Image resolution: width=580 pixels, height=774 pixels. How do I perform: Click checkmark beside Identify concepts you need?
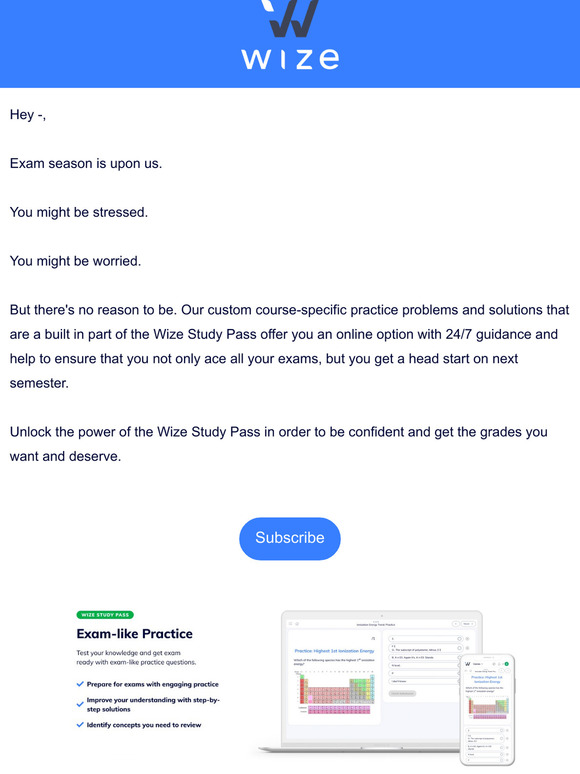click(x=80, y=725)
